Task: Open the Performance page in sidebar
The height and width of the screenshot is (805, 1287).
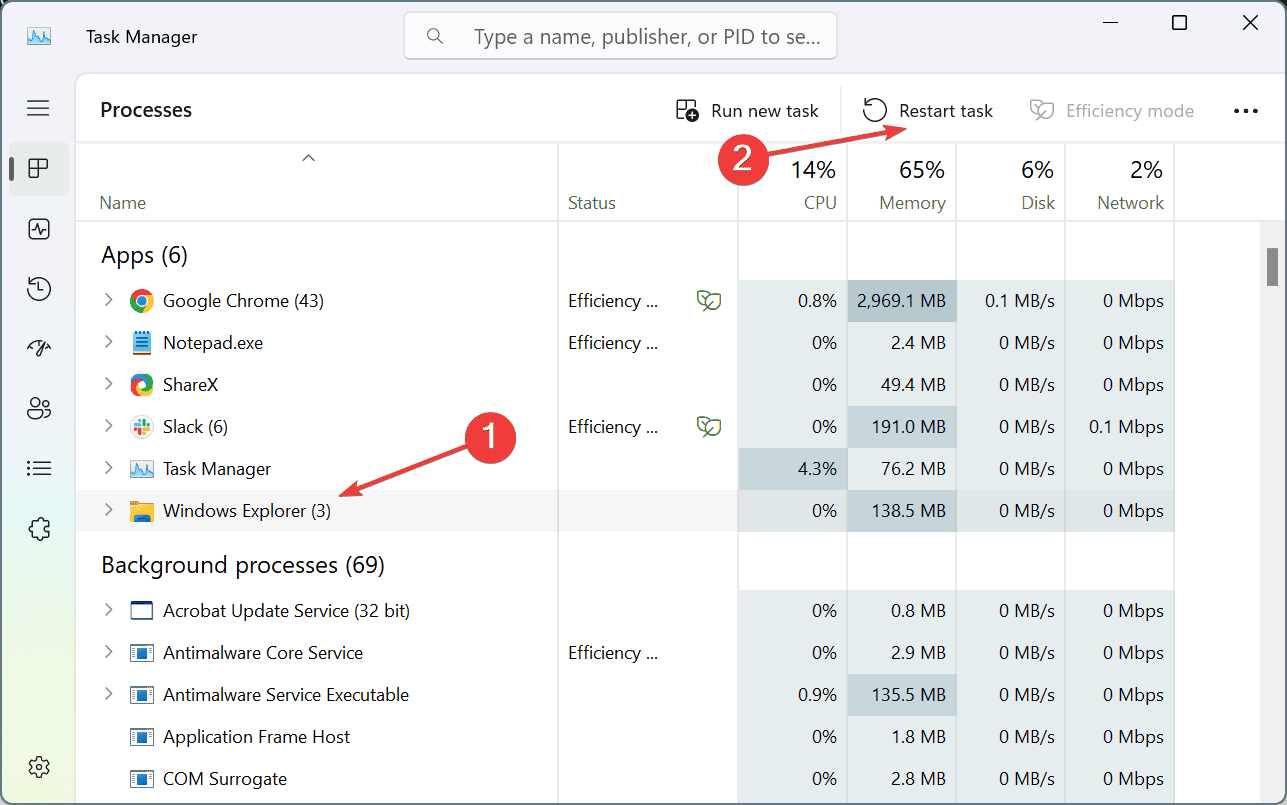Action: pyautogui.click(x=39, y=229)
